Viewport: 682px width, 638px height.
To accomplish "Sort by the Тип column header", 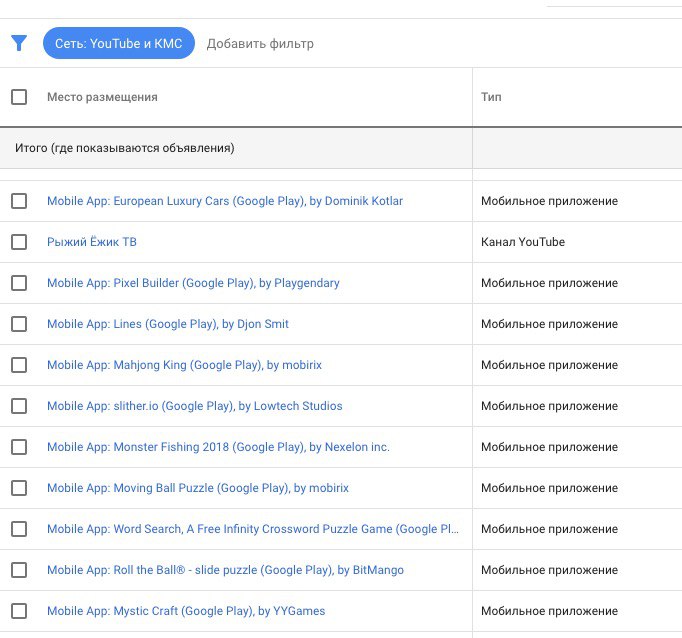I will (491, 97).
